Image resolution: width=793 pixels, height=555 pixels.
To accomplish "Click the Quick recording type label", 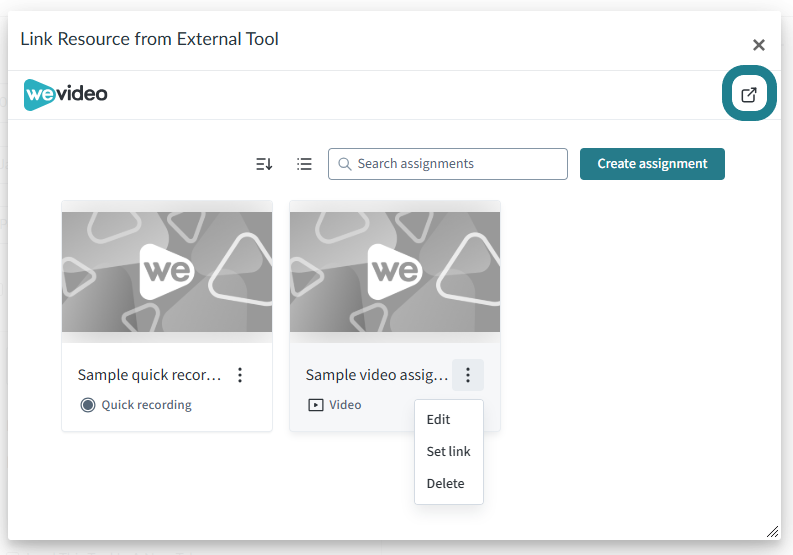I will point(147,405).
